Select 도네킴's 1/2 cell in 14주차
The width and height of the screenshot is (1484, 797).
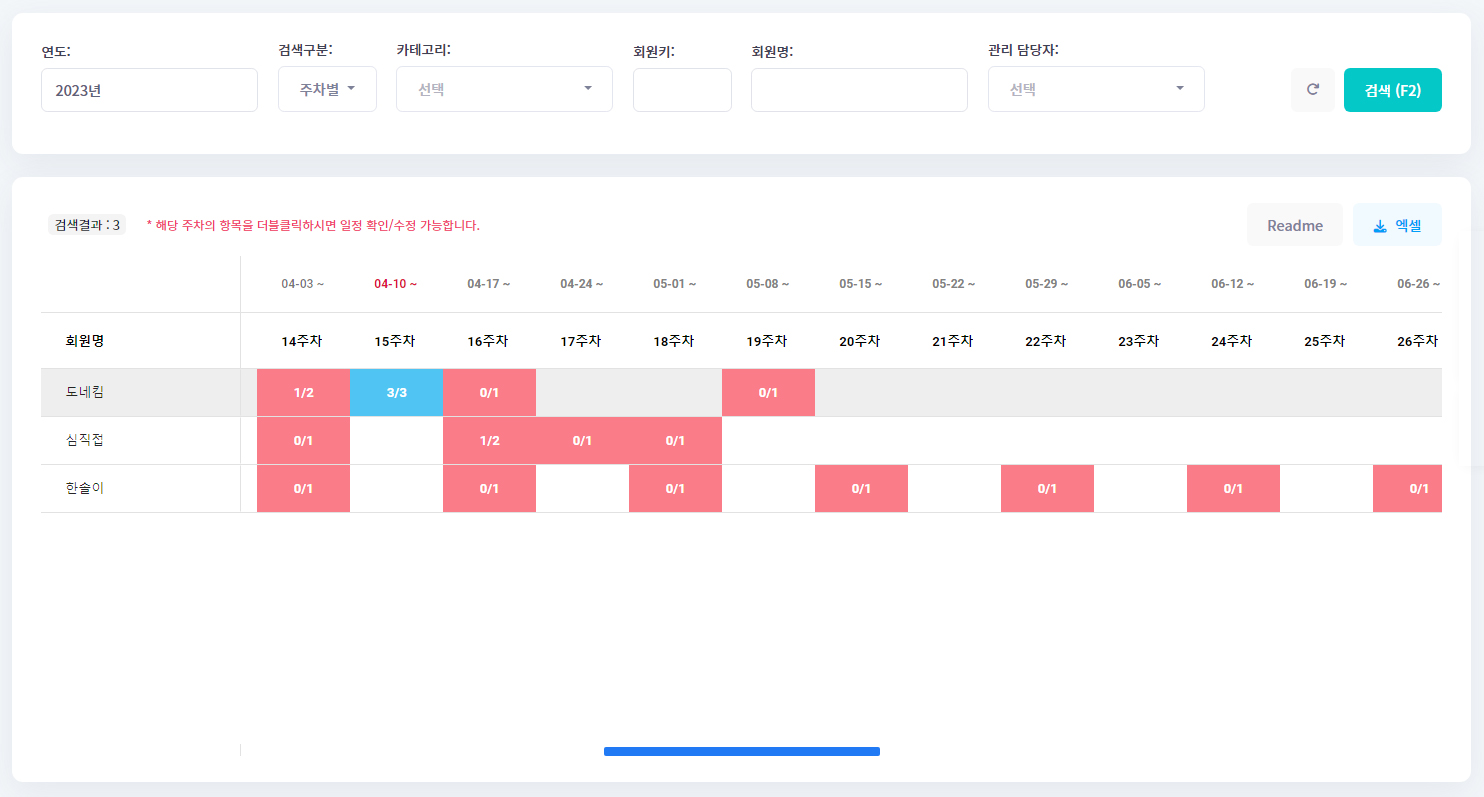click(303, 392)
